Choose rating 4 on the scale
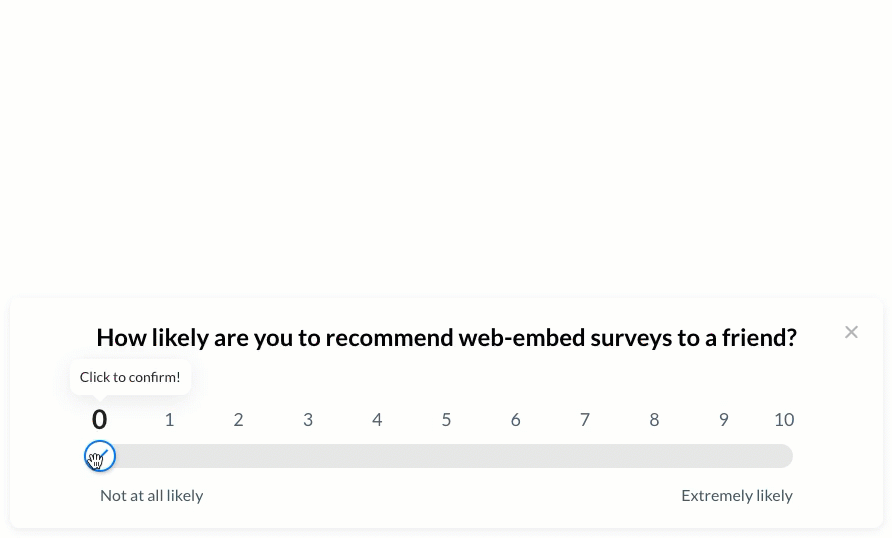The image size is (892, 538). [x=377, y=420]
